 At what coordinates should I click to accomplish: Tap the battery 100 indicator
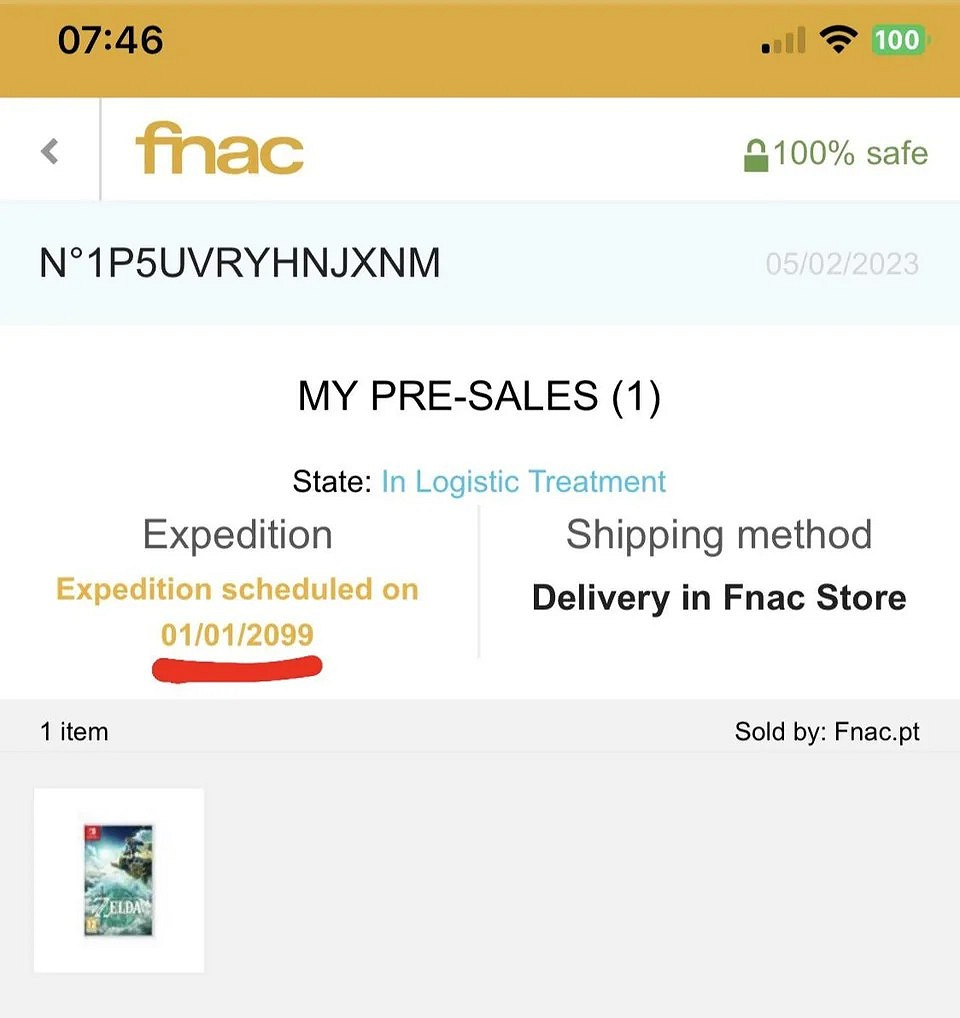(900, 40)
